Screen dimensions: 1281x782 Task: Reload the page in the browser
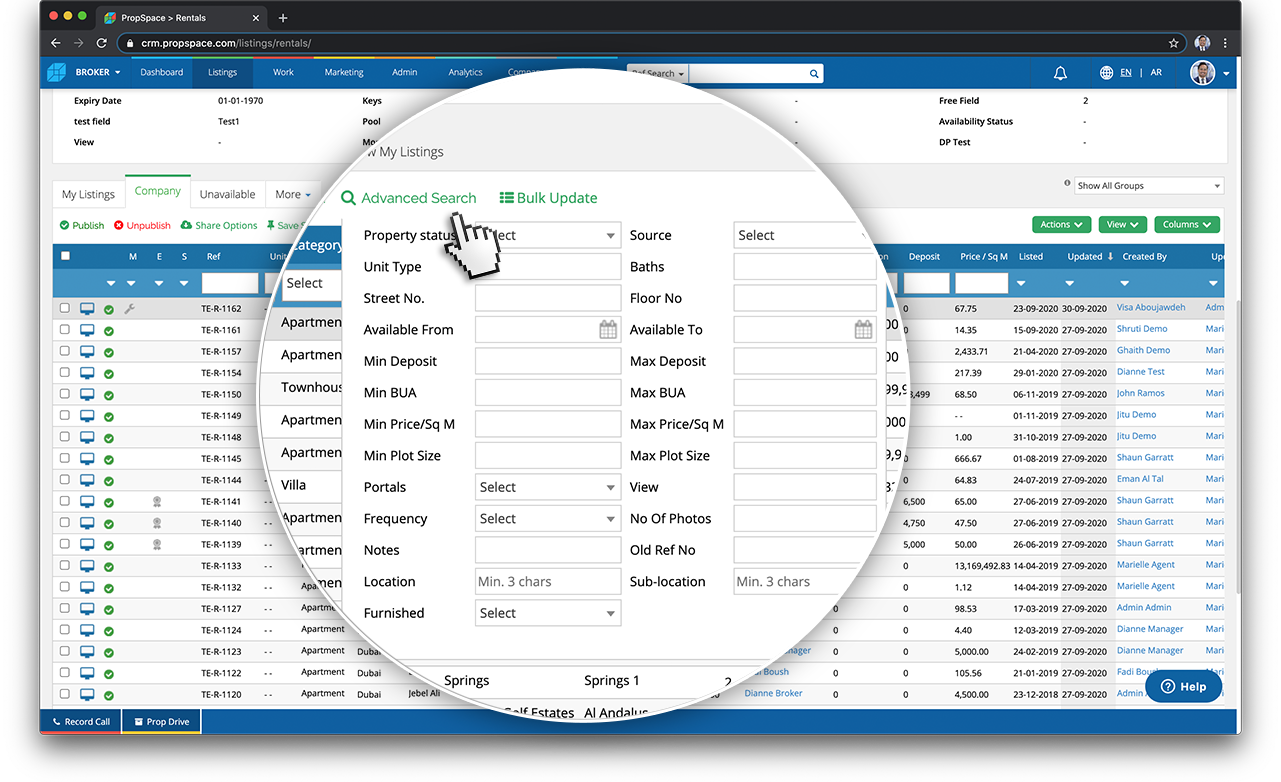point(101,43)
